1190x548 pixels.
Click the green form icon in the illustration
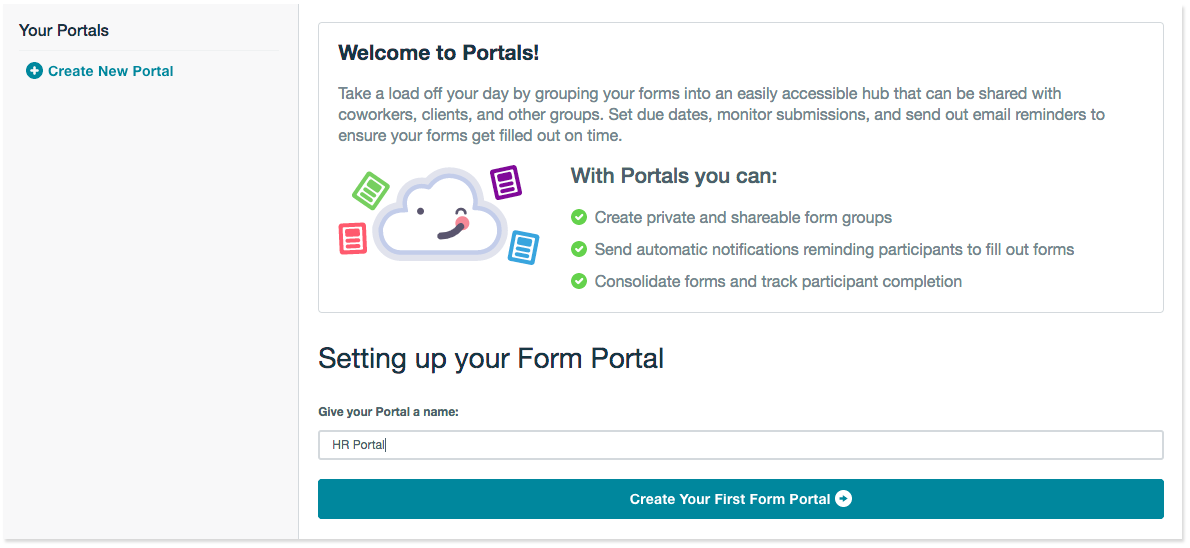point(371,189)
